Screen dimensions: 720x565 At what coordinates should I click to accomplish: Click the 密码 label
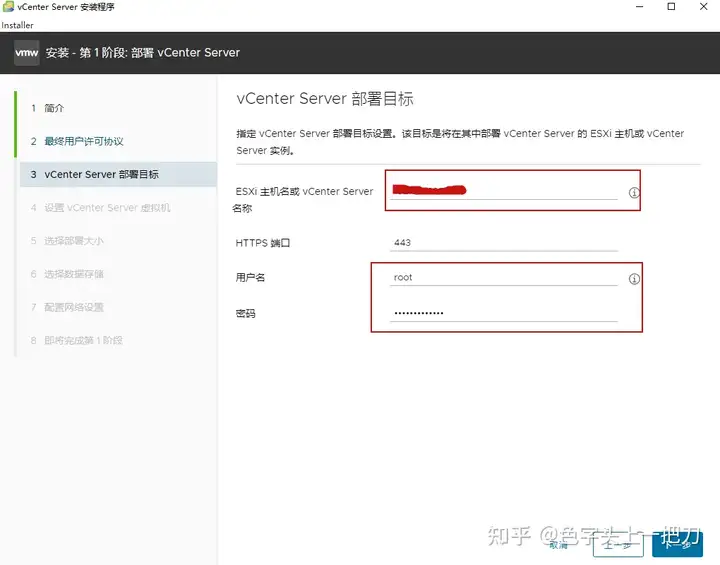point(246,313)
